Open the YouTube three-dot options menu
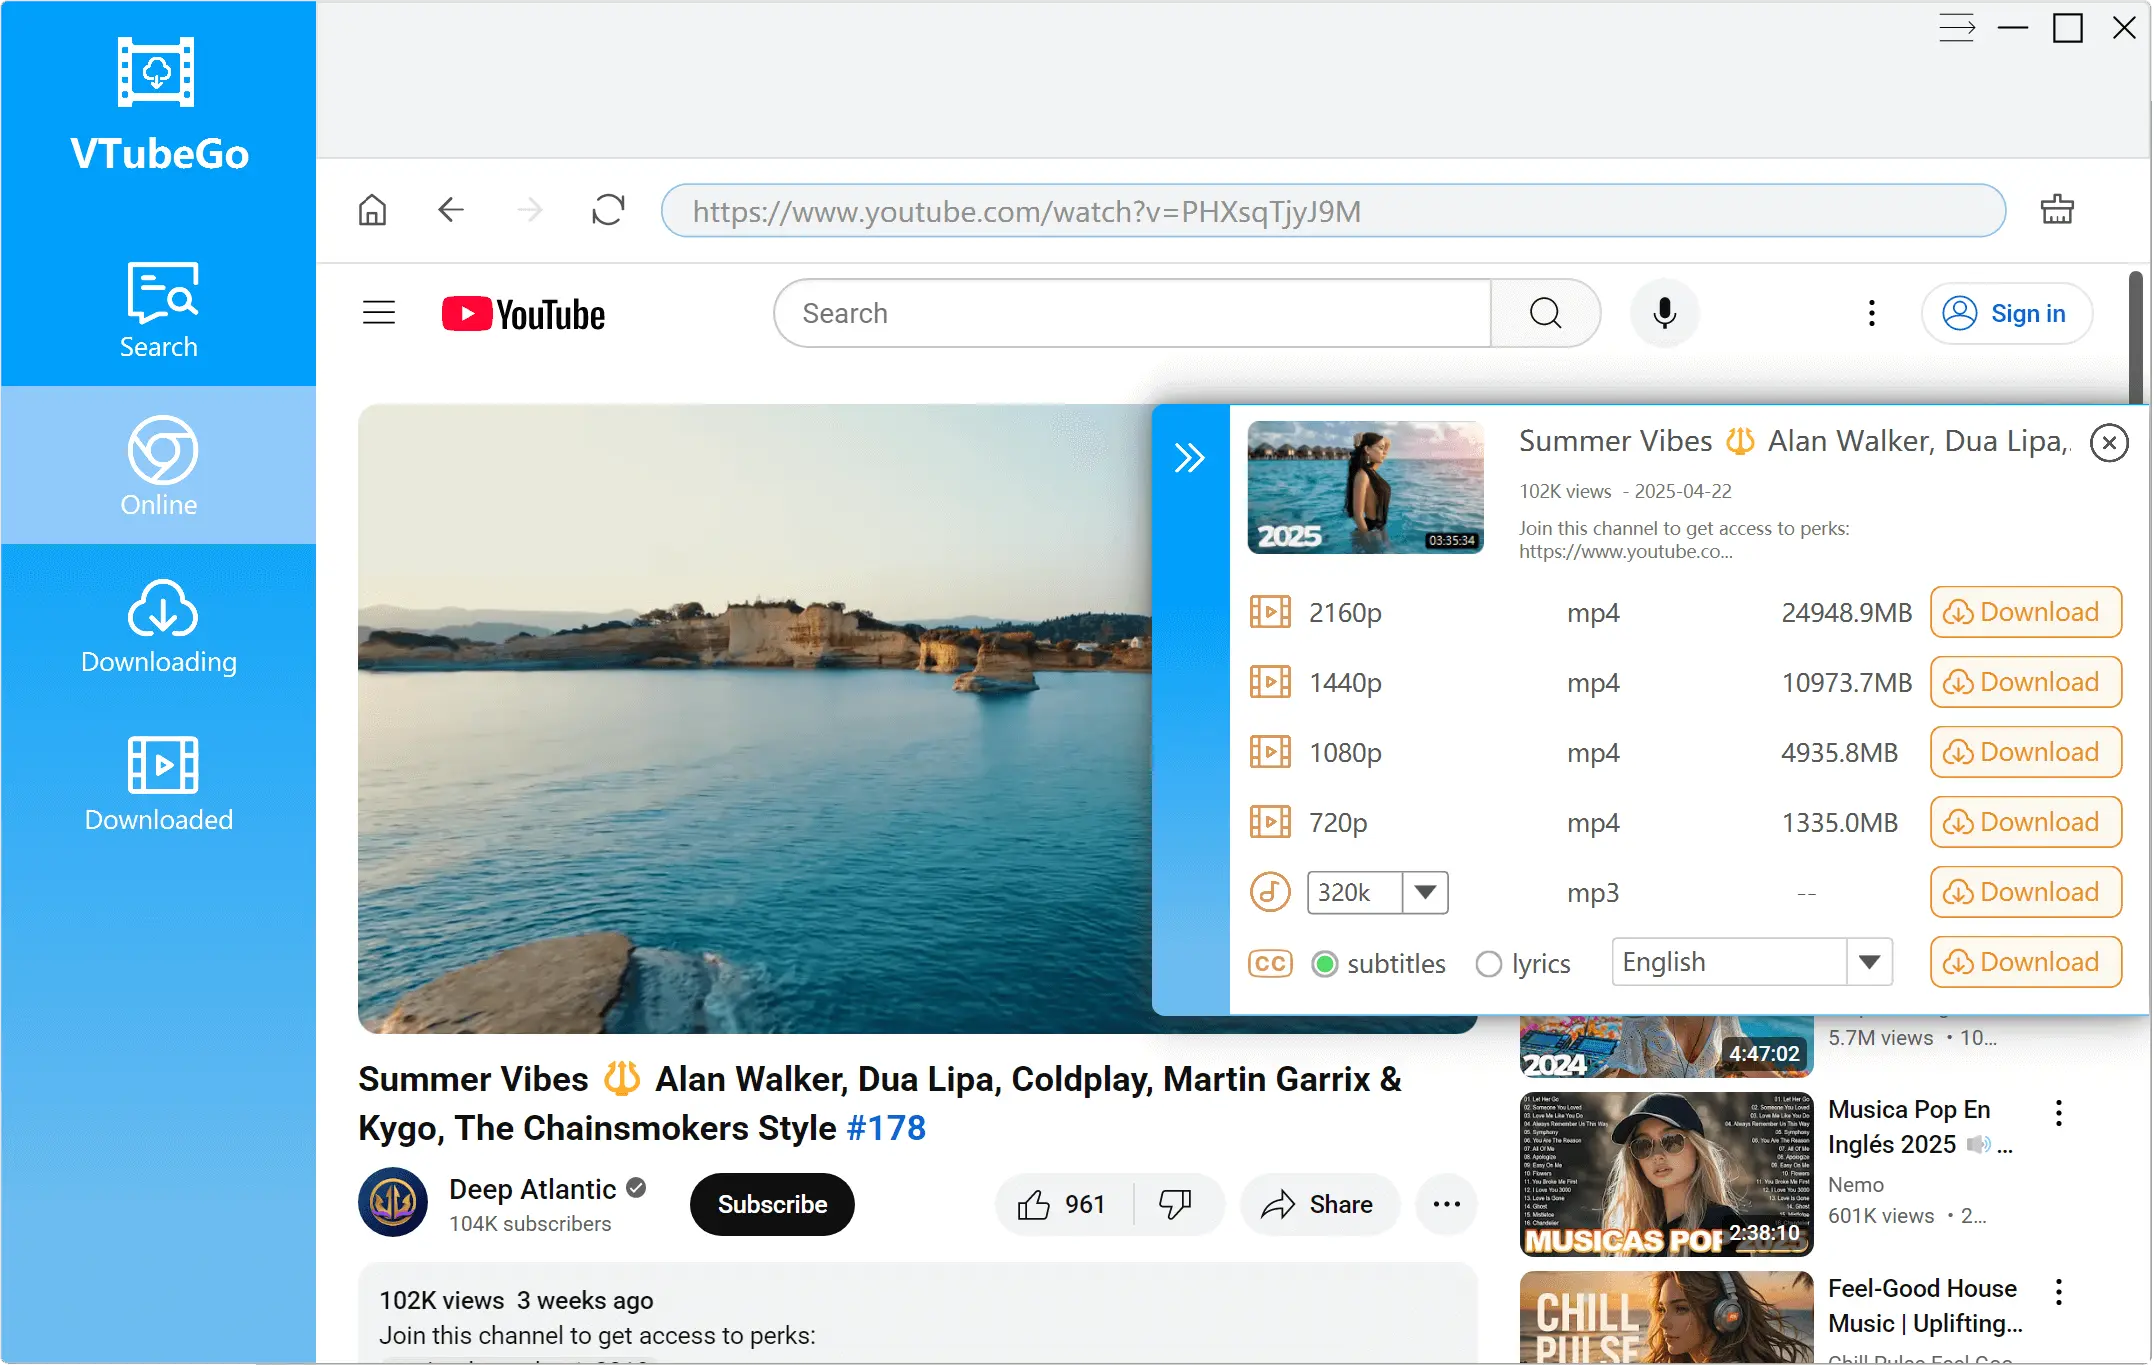 coord(1871,312)
